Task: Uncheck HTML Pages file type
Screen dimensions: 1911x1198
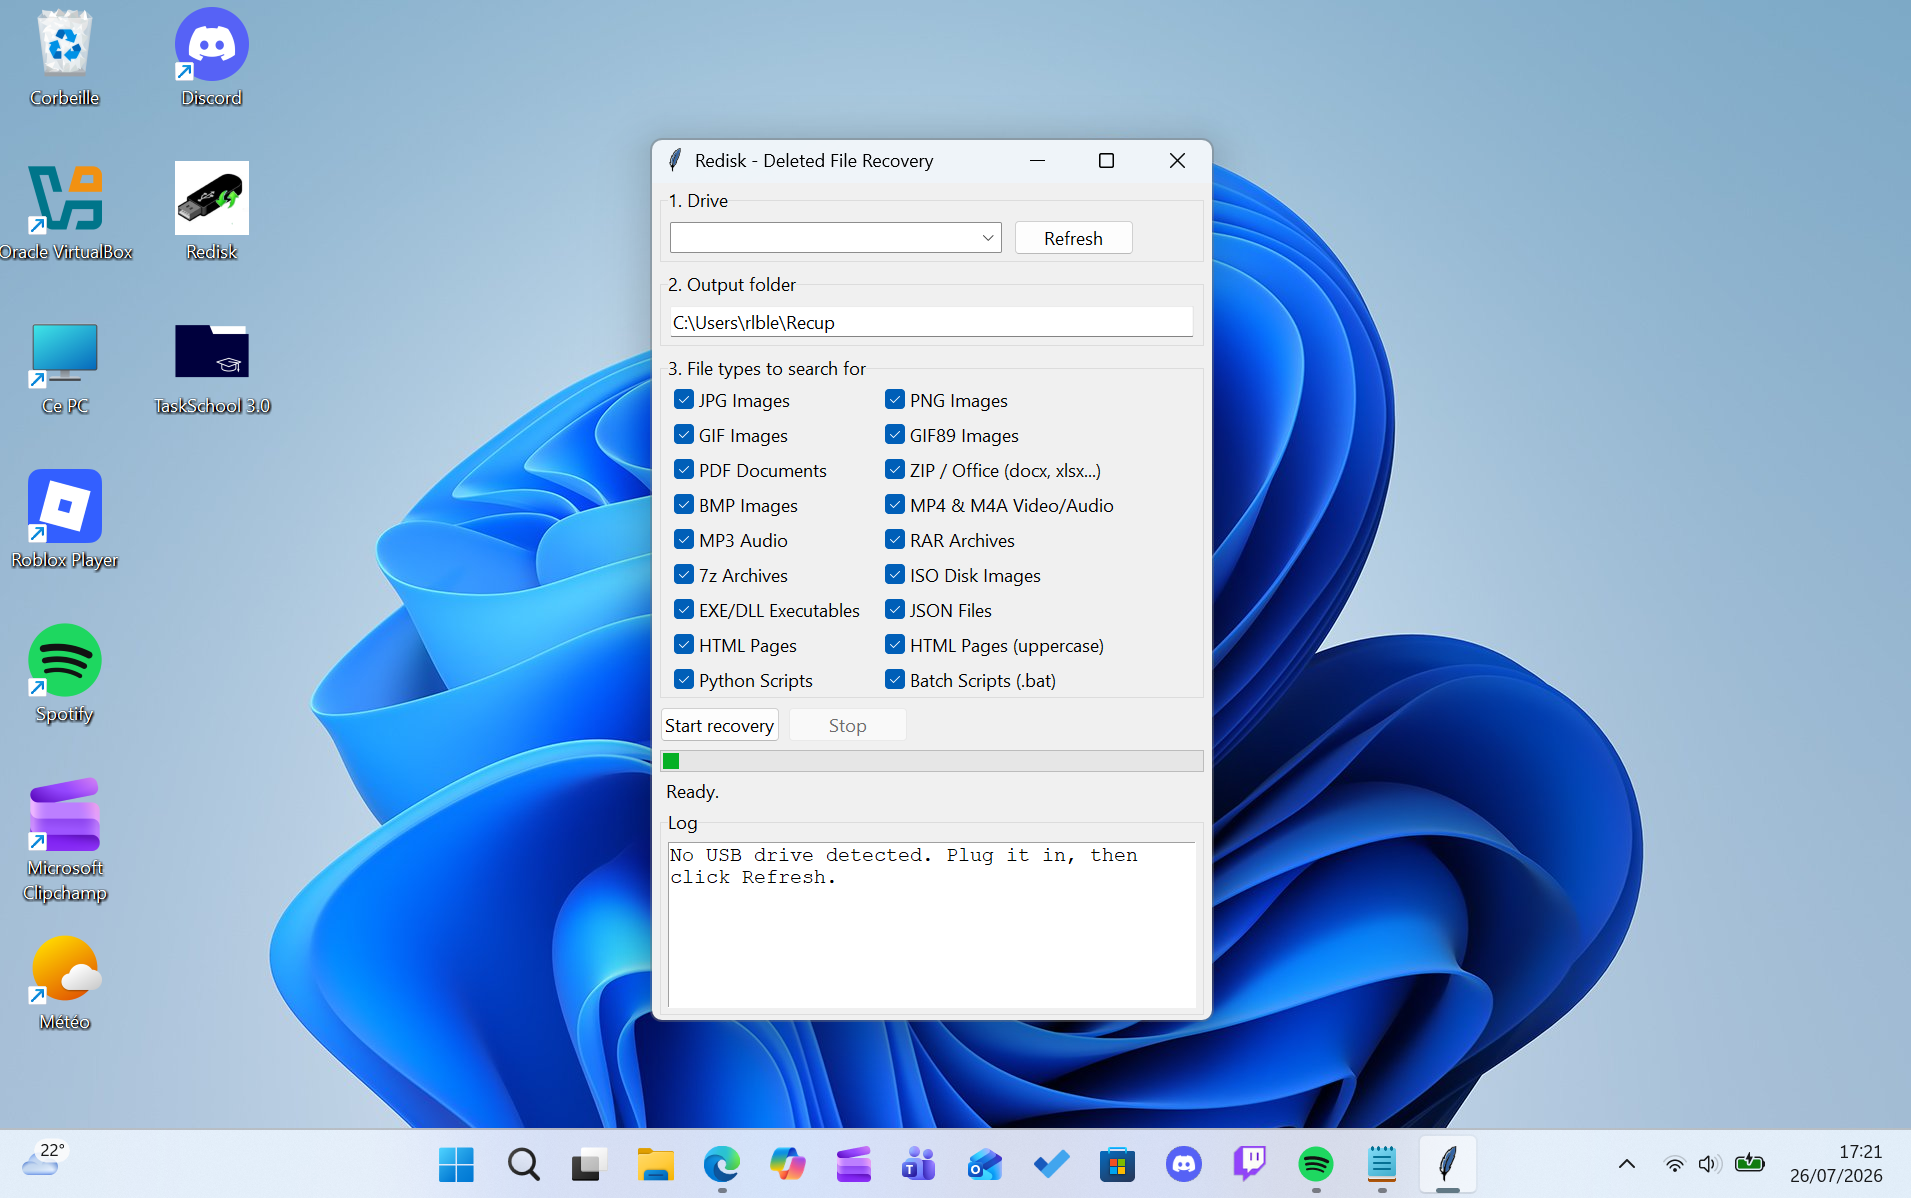Action: pos(684,645)
